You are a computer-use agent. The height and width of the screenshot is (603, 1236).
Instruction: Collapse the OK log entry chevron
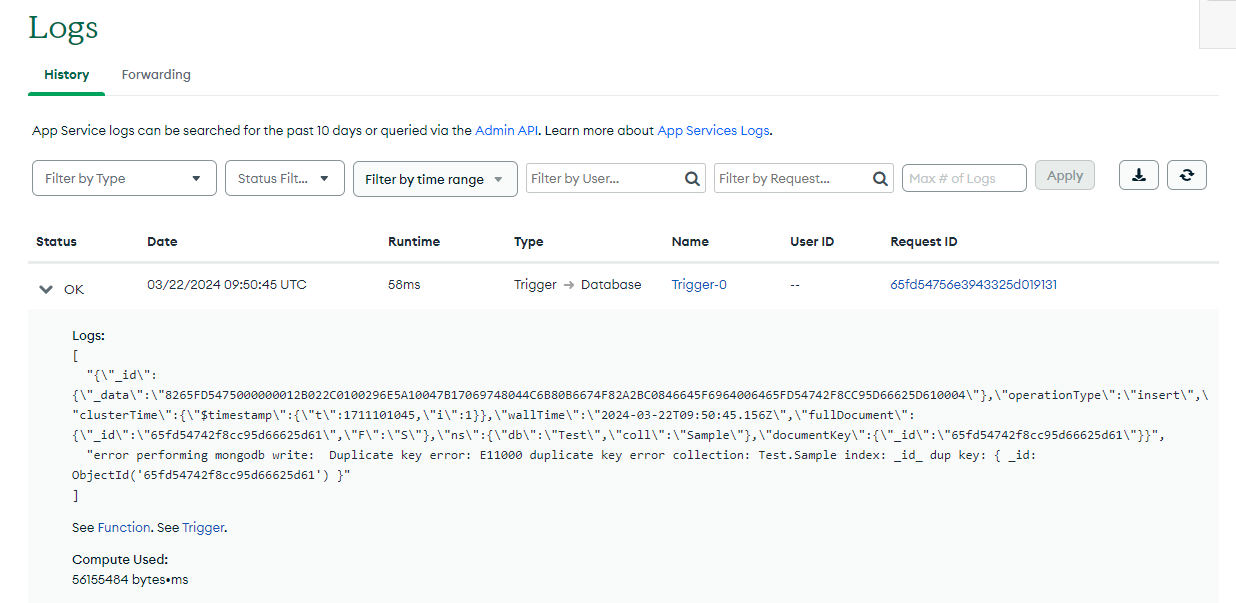(45, 289)
